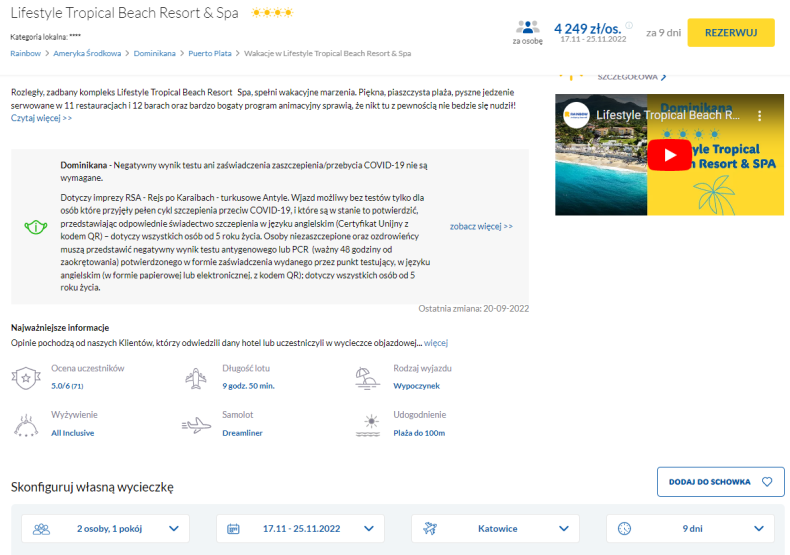Click the per-person people icon
Screen dimensions: 790x555
pos(527,28)
